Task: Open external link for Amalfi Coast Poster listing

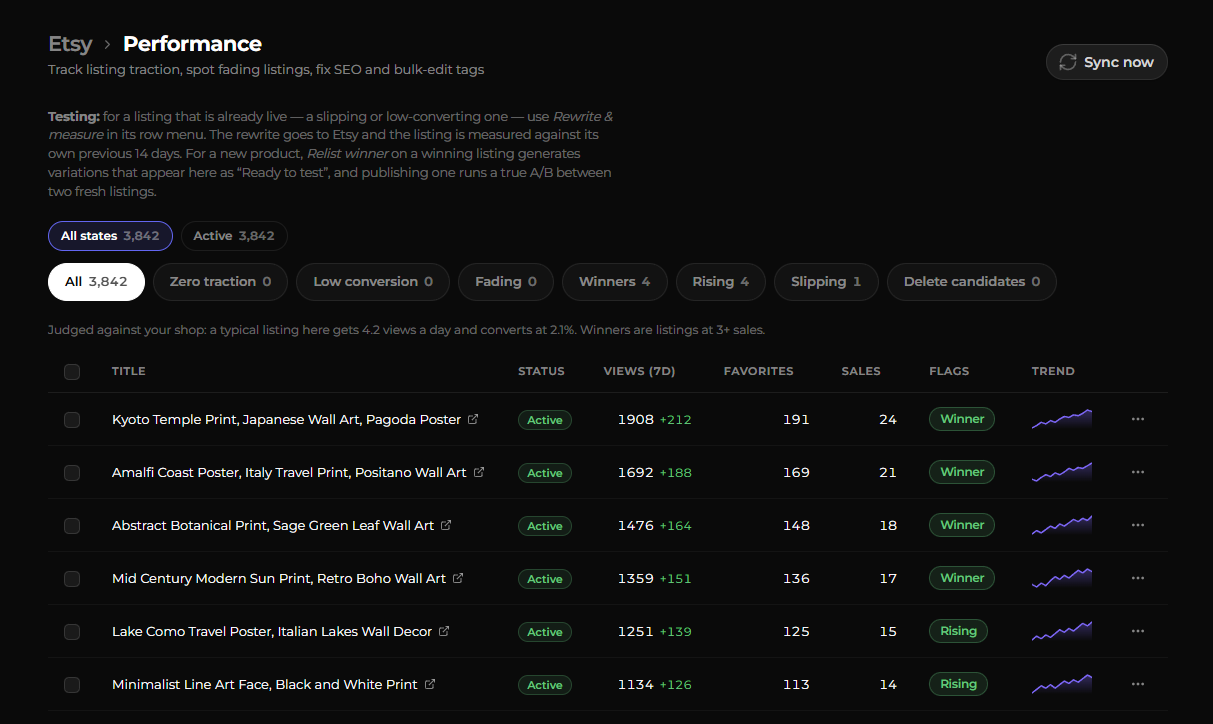Action: click(479, 472)
